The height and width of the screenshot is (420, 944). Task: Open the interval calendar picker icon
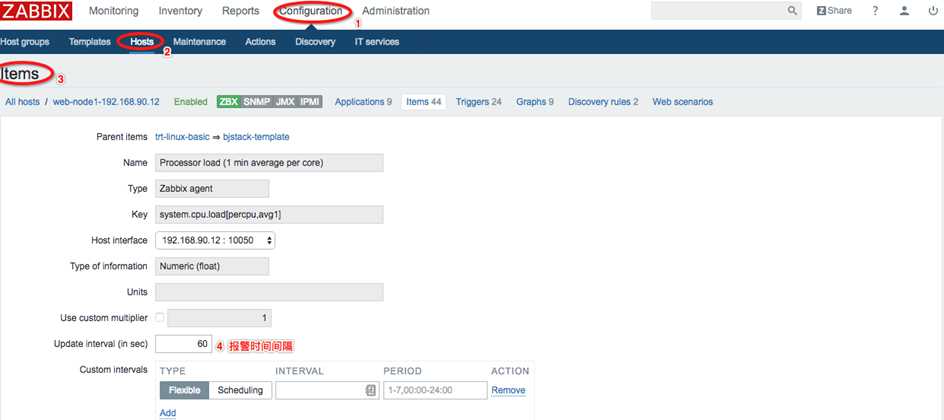coord(371,390)
